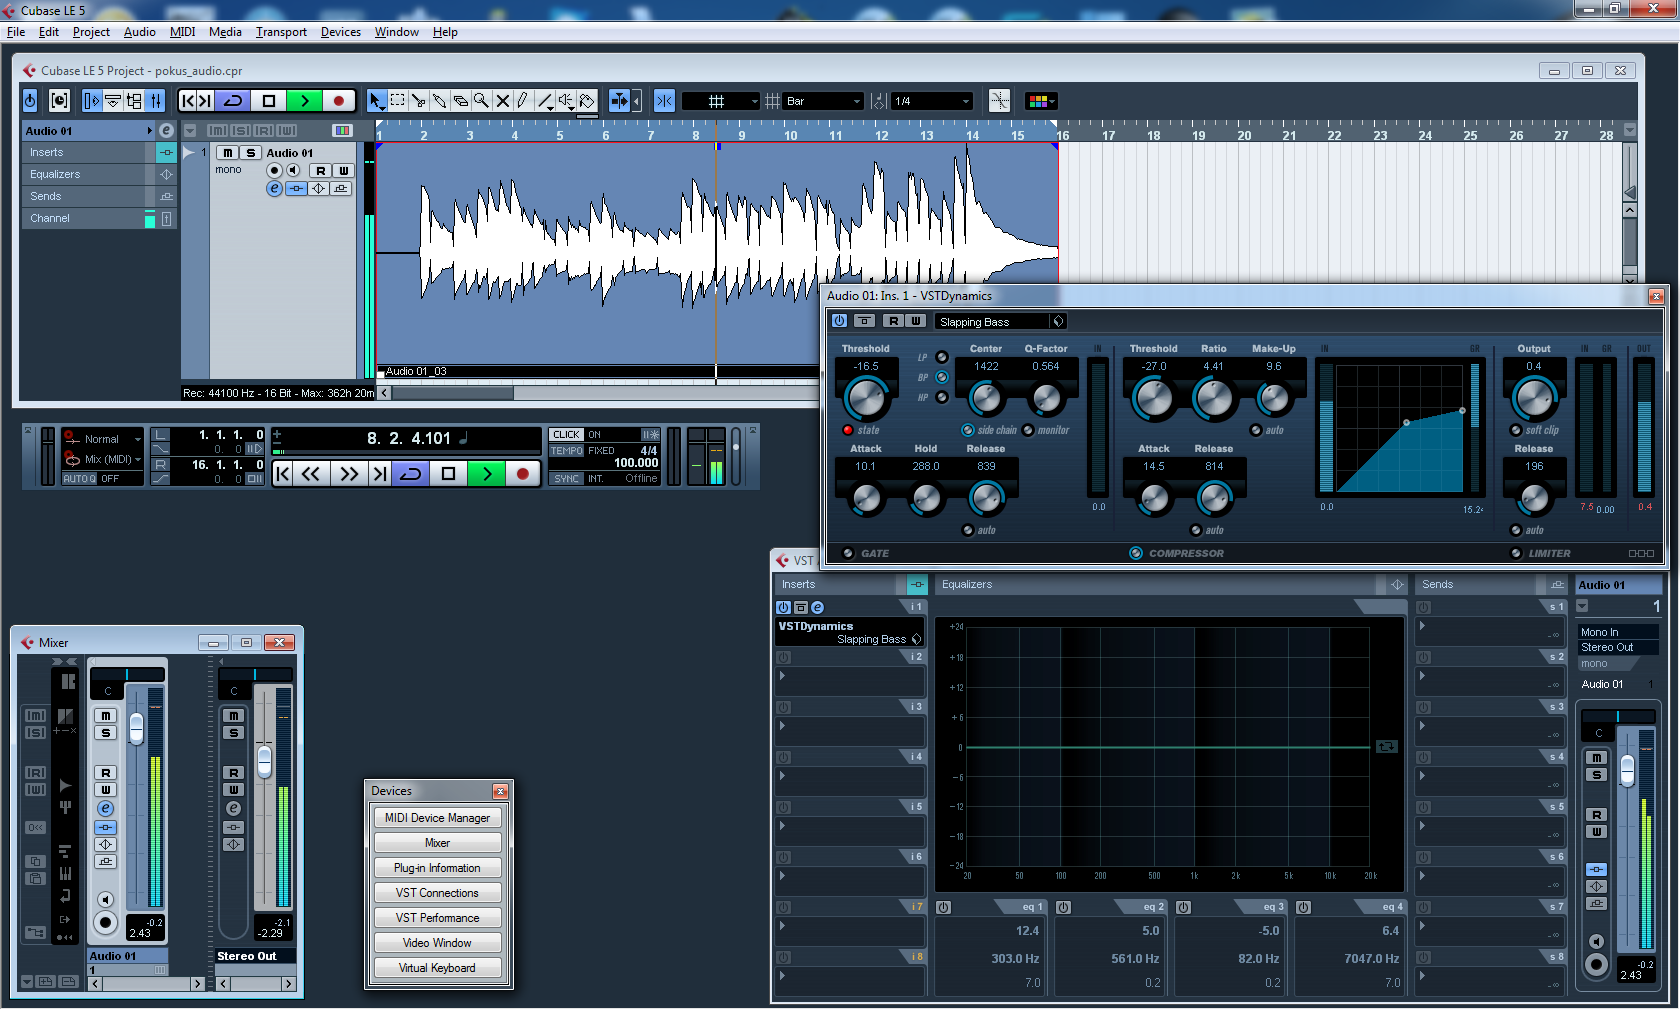Open the Devices menu

[340, 32]
